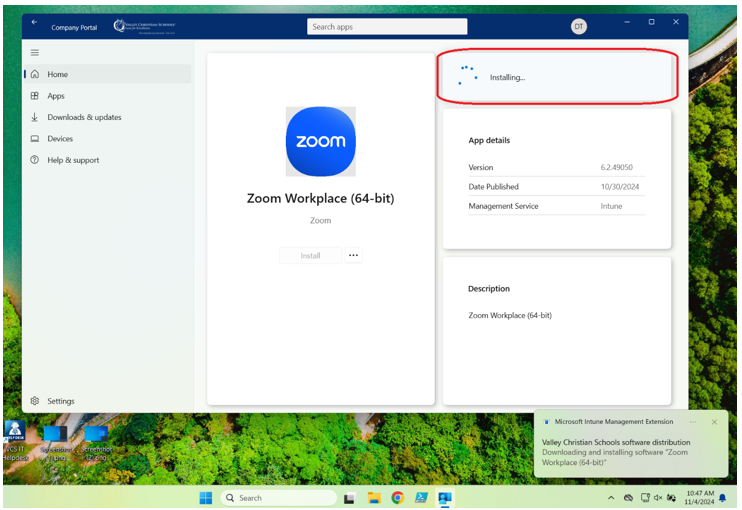Viewport: 742px width, 510px height.
Task: Click the Devices laptop icon
Action: 35,139
